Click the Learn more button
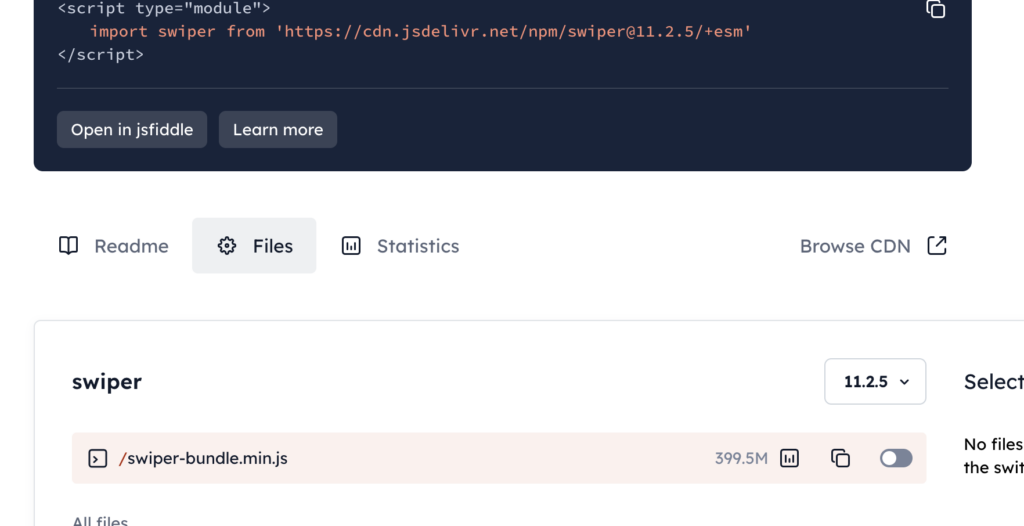 278,129
